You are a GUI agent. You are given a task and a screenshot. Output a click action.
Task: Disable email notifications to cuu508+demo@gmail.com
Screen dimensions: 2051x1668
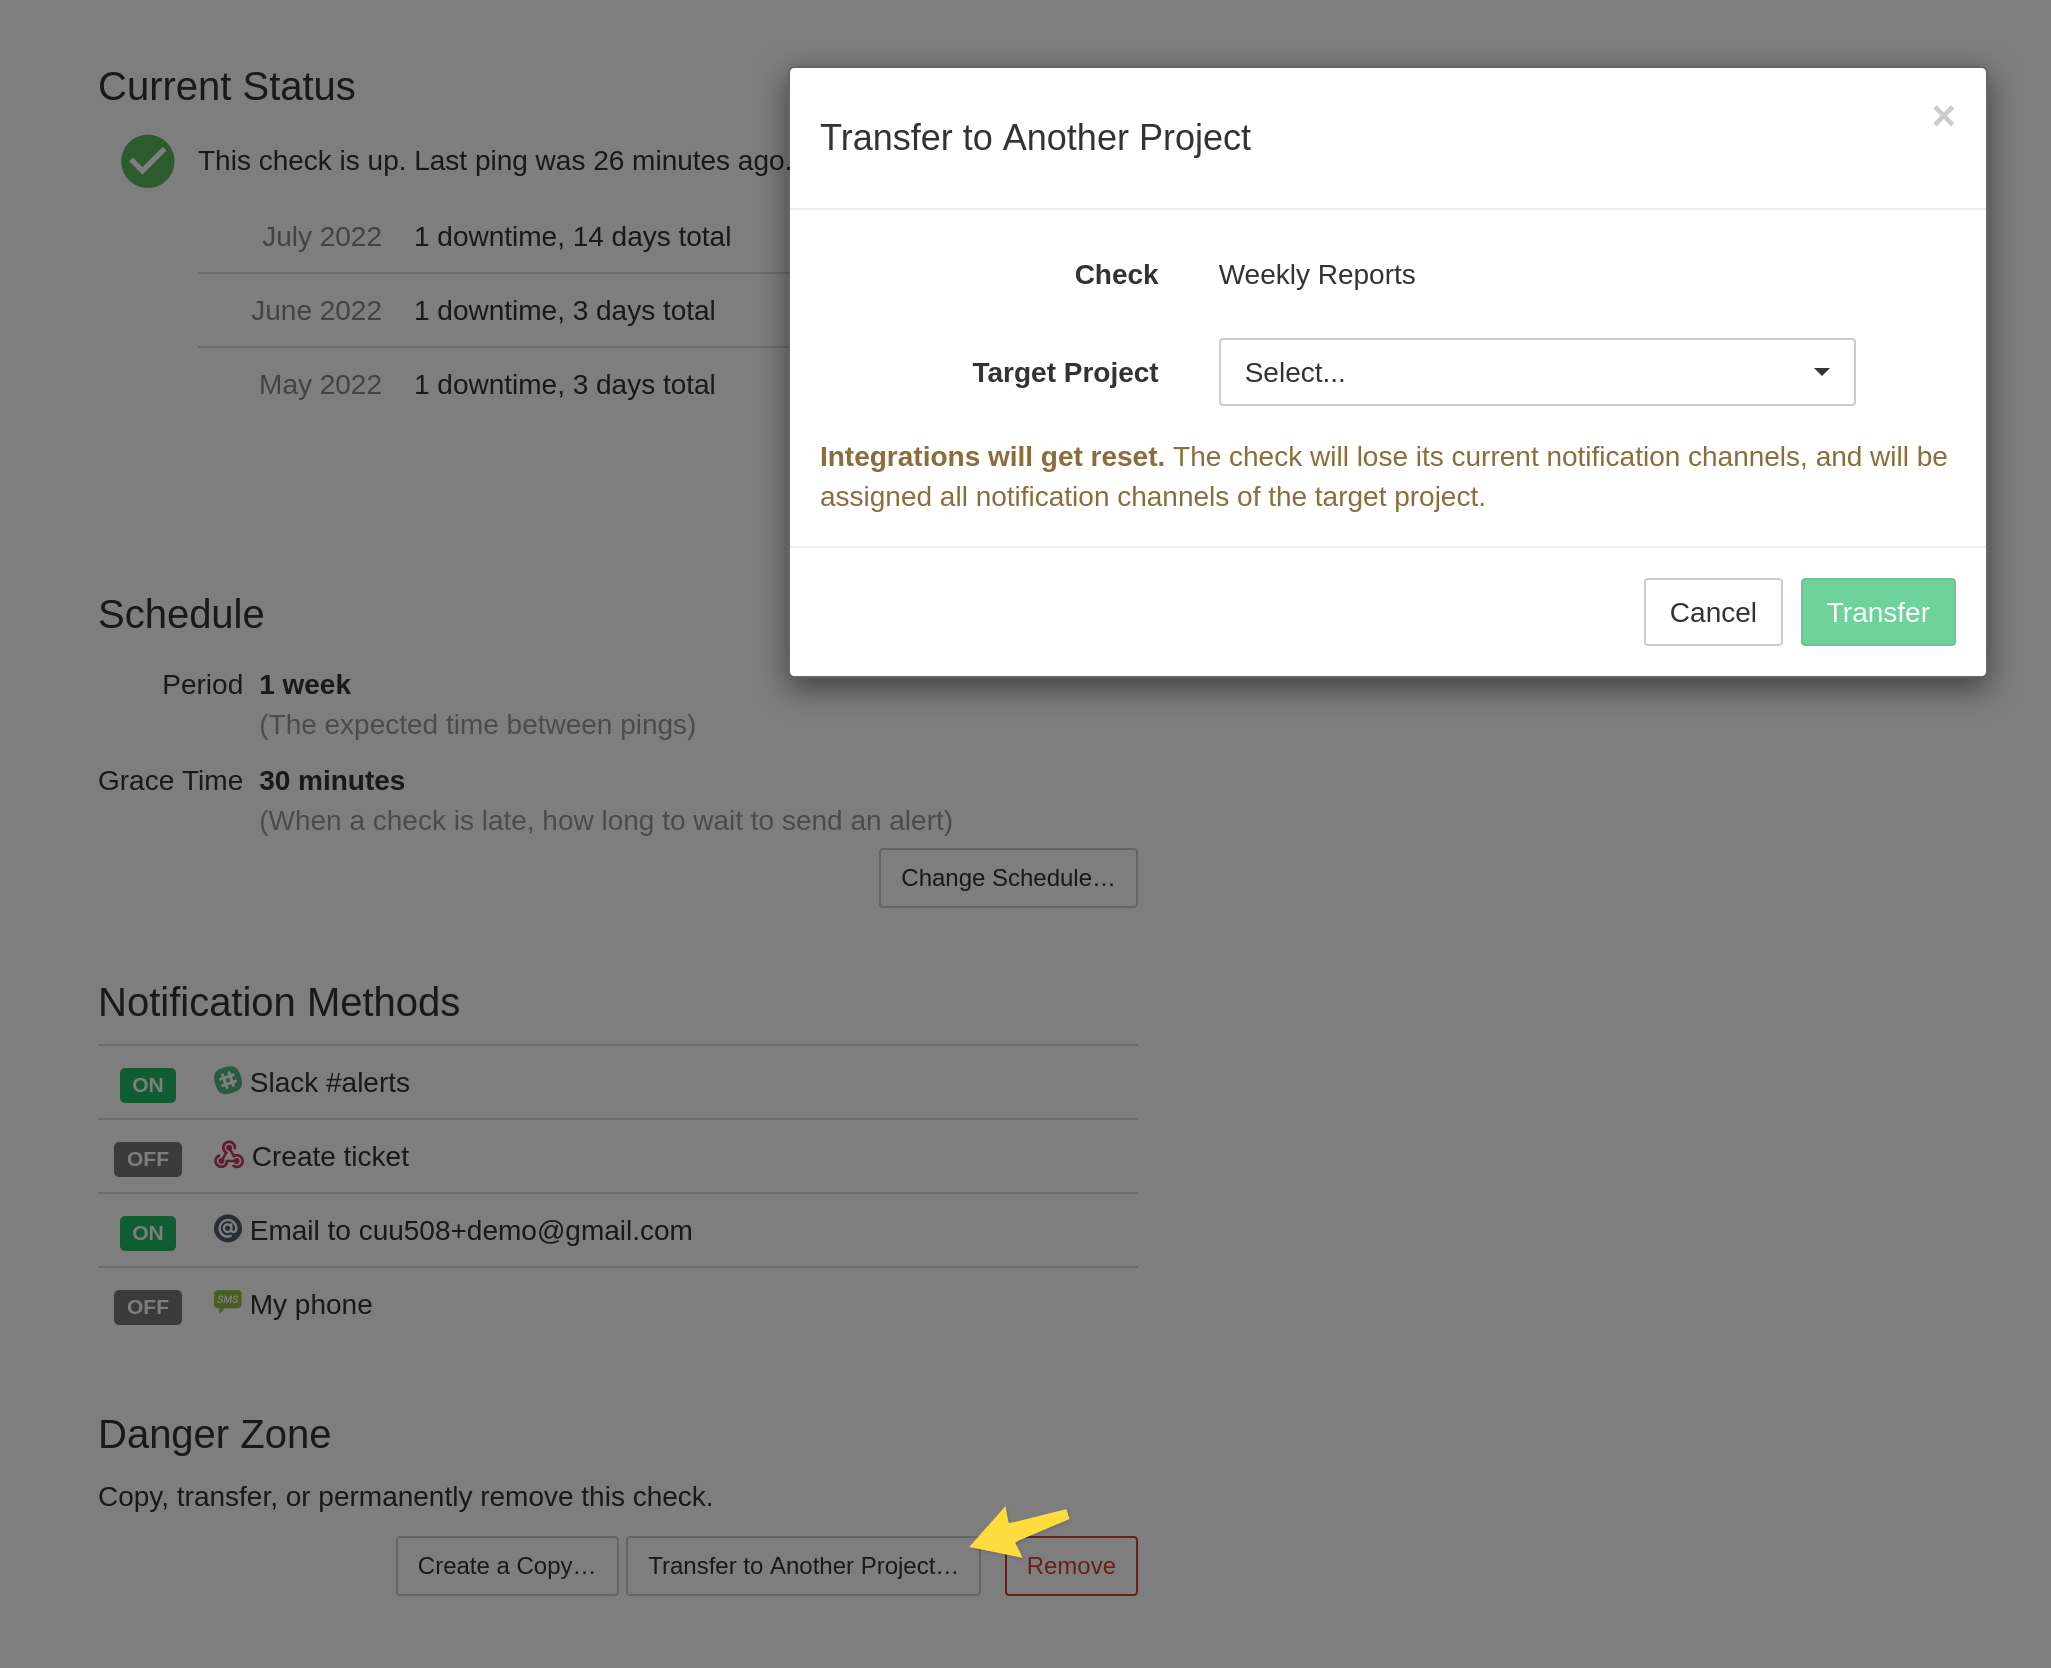click(147, 1232)
